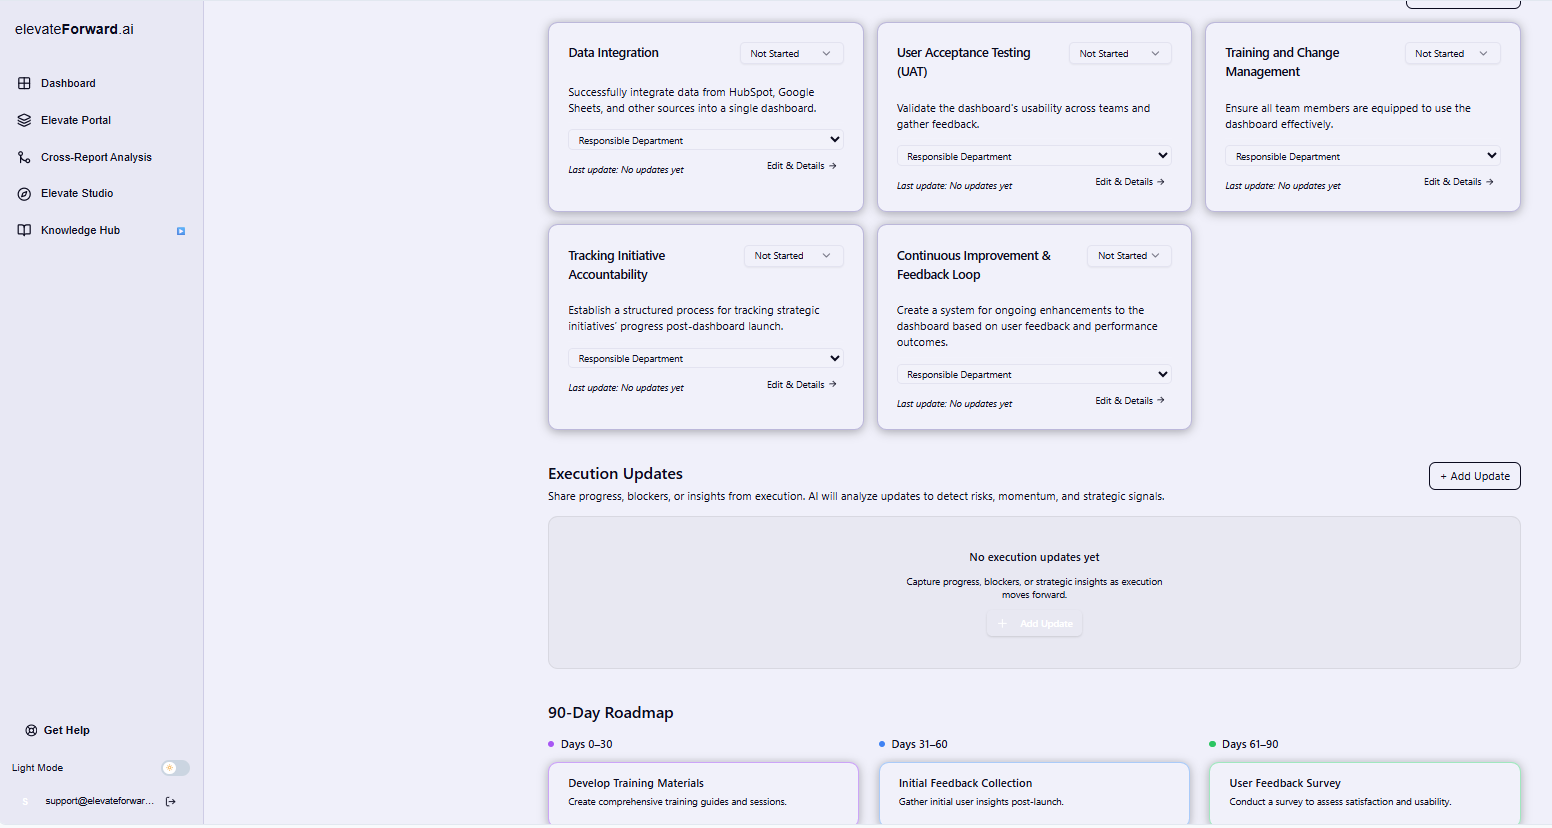Open Elevate Portal via its stacked layers icon
This screenshot has width=1552, height=828.
pyautogui.click(x=24, y=120)
